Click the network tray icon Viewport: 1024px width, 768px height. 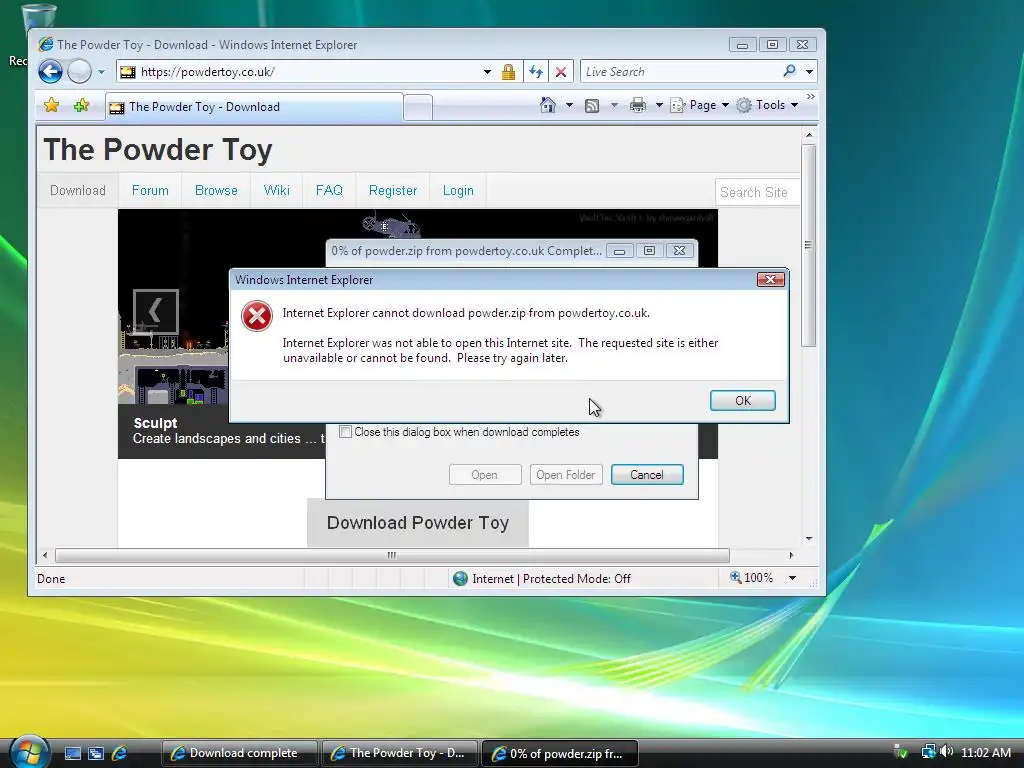pyautogui.click(x=928, y=752)
